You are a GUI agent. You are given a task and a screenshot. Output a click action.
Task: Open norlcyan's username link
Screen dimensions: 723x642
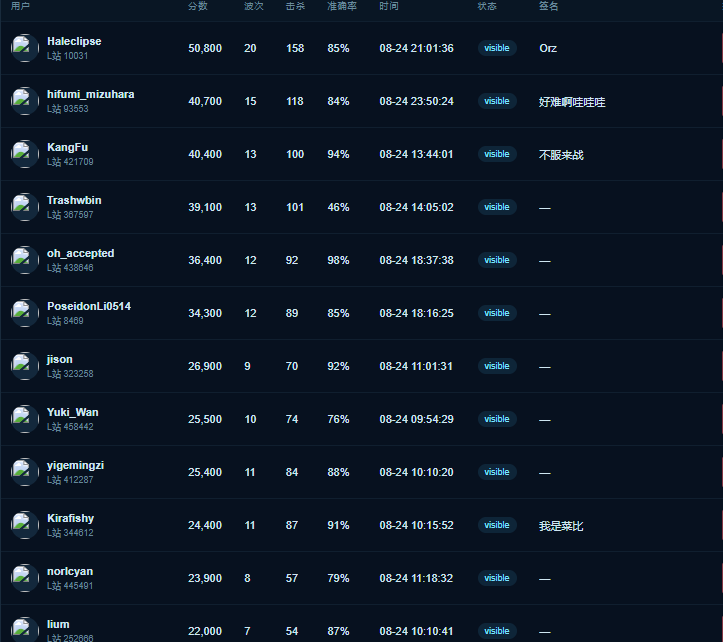click(70, 571)
